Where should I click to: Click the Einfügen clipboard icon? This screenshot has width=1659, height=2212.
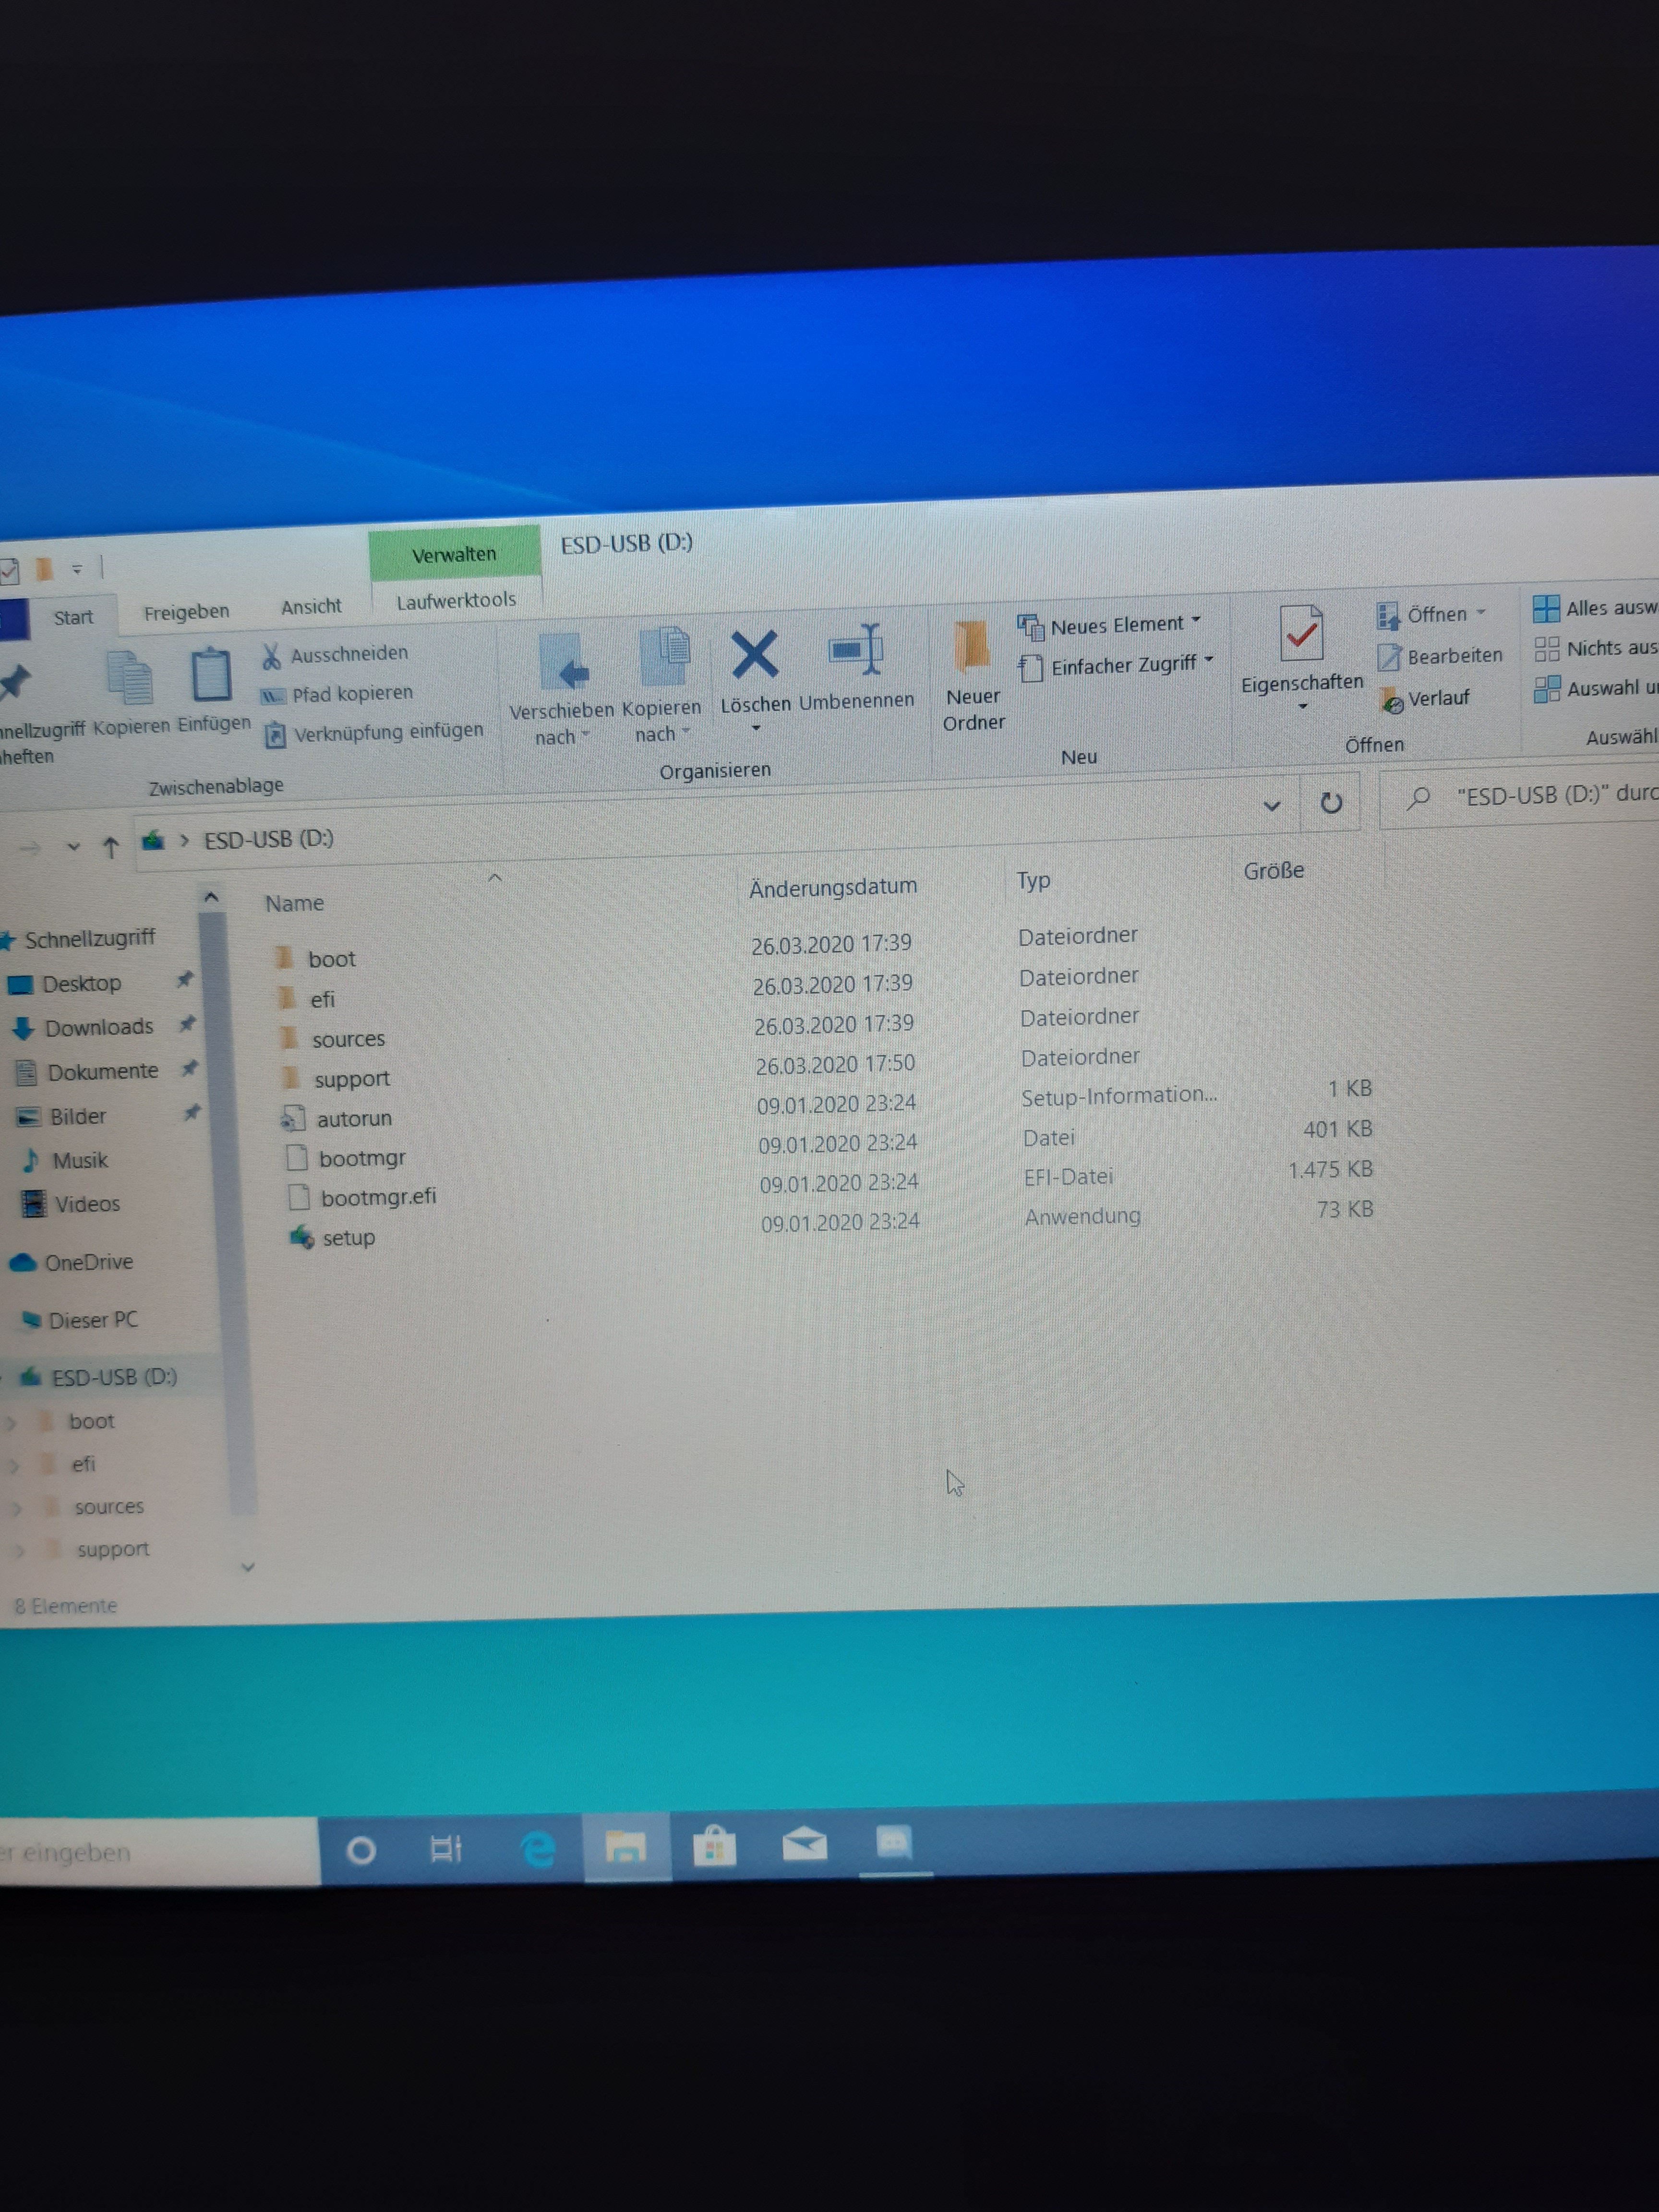tap(211, 675)
